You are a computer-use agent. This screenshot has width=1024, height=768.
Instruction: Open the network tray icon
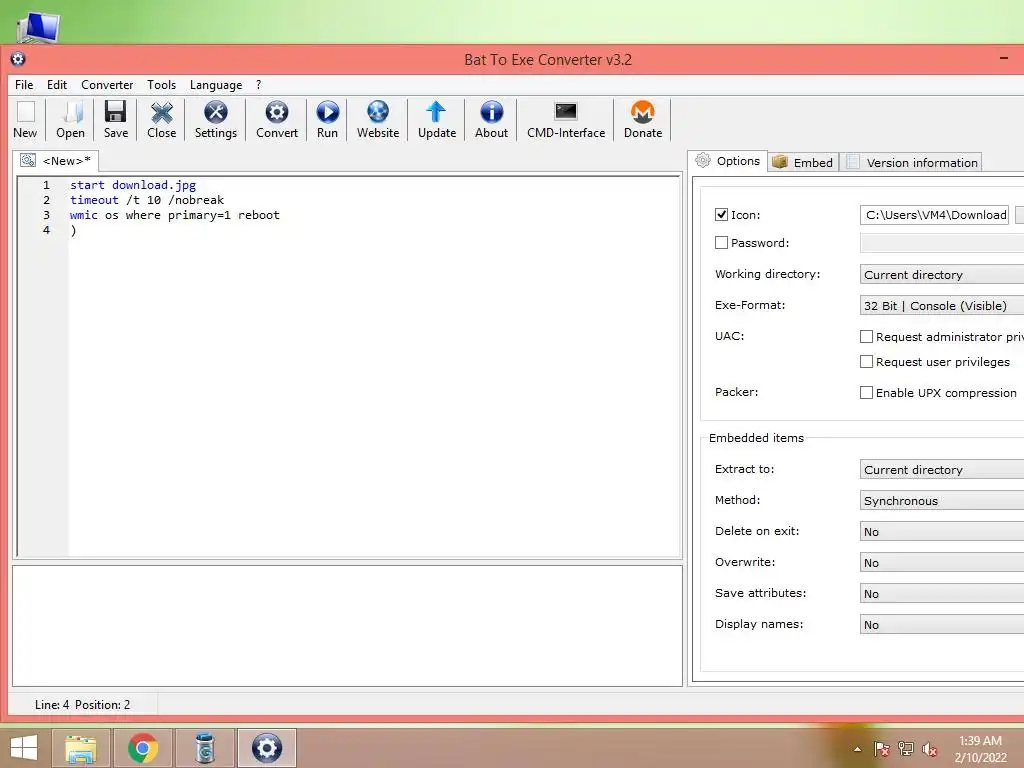click(x=906, y=749)
